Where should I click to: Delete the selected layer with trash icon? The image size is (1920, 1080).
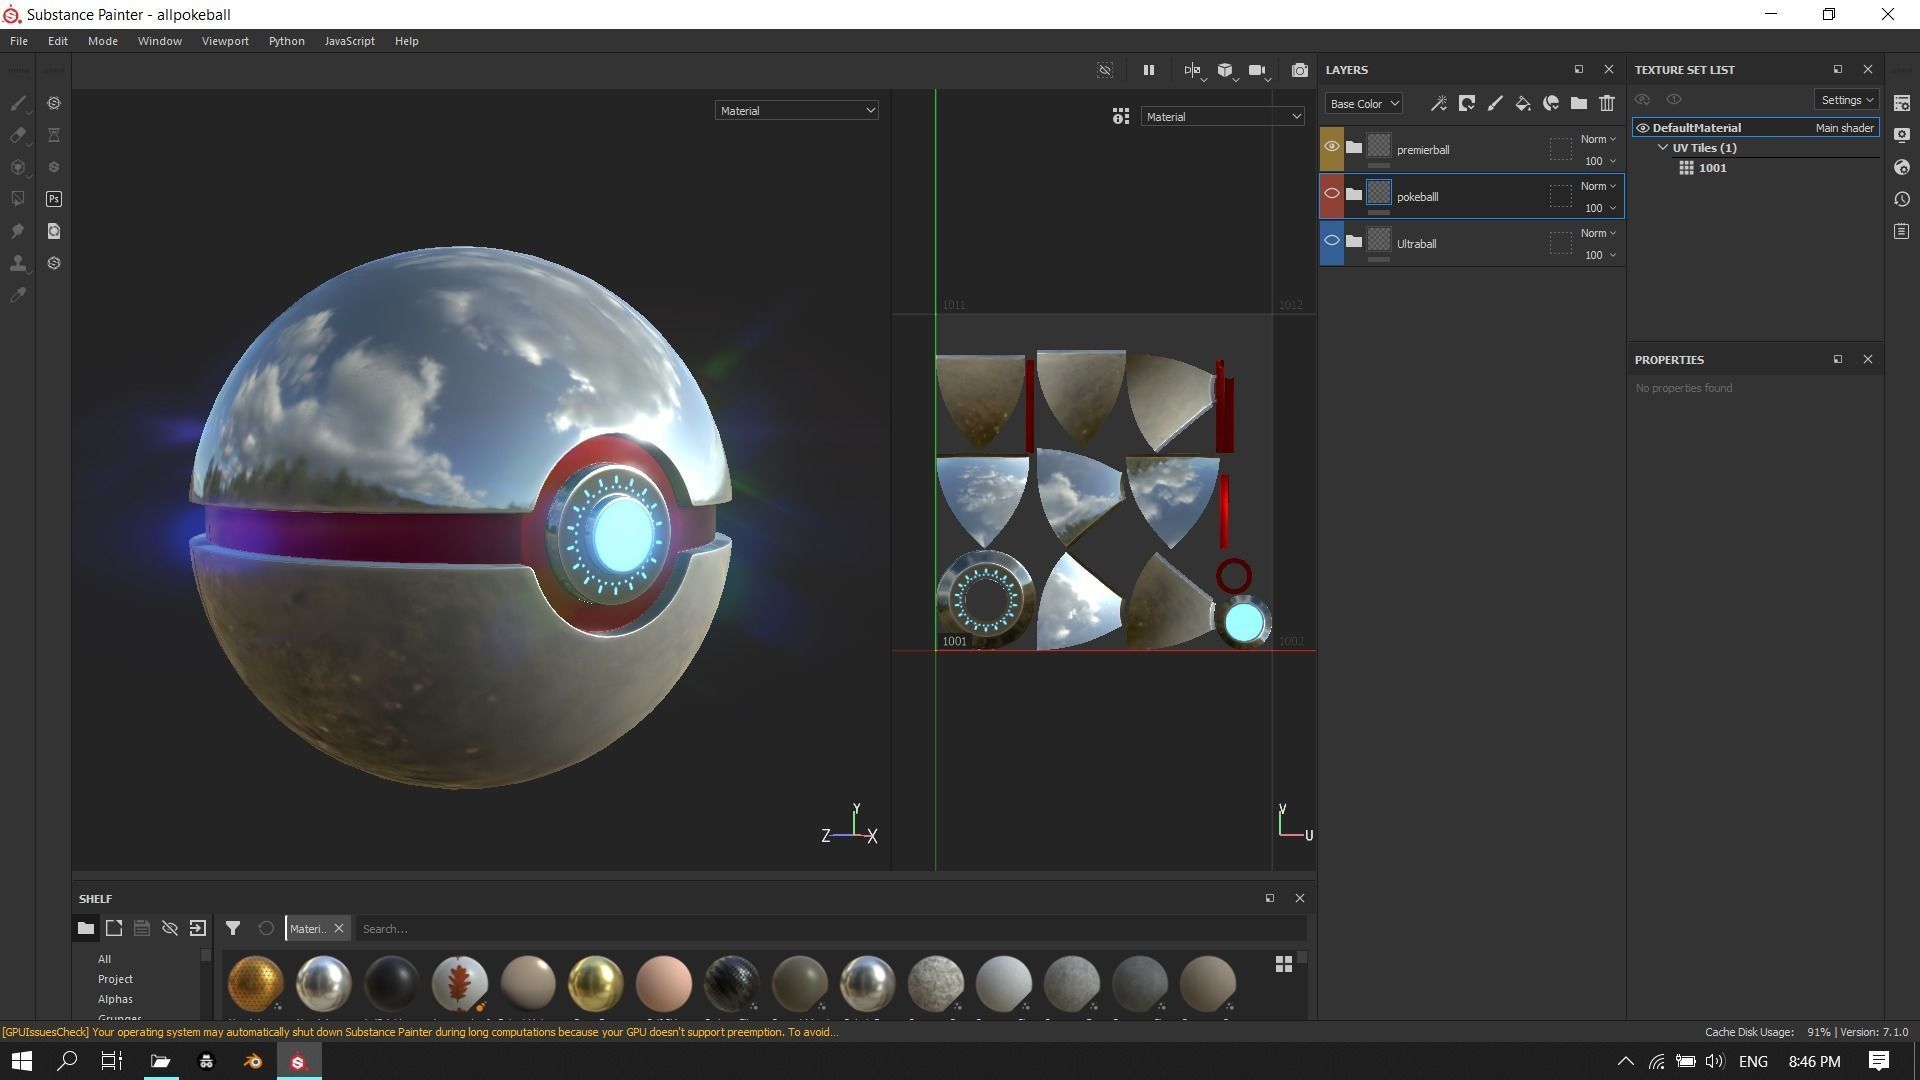click(x=1607, y=103)
